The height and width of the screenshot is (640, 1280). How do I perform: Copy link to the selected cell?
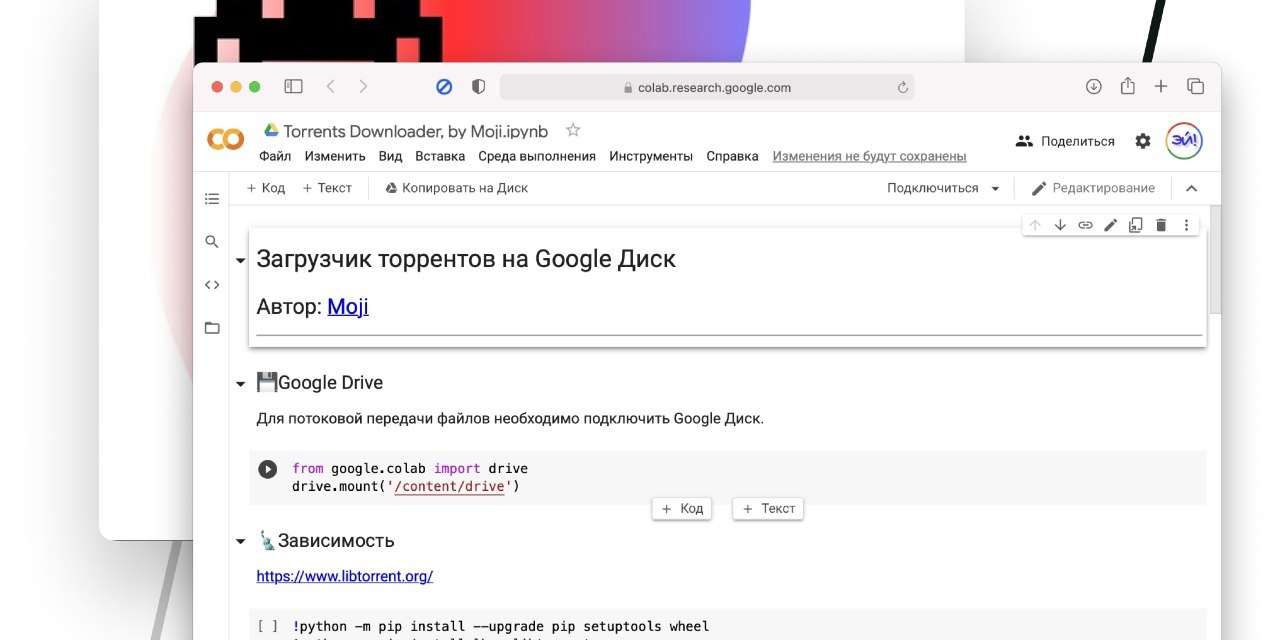pyautogui.click(x=1085, y=225)
